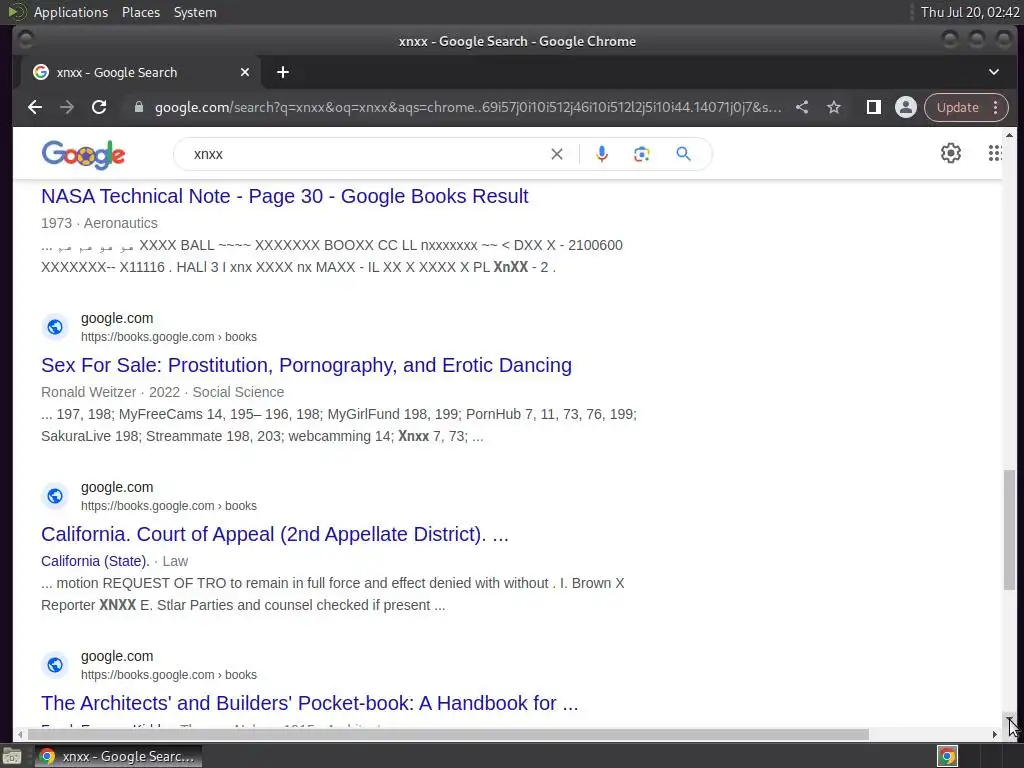Click the Chrome address bar URL
Image resolution: width=1024 pixels, height=768 pixels.
(x=468, y=107)
